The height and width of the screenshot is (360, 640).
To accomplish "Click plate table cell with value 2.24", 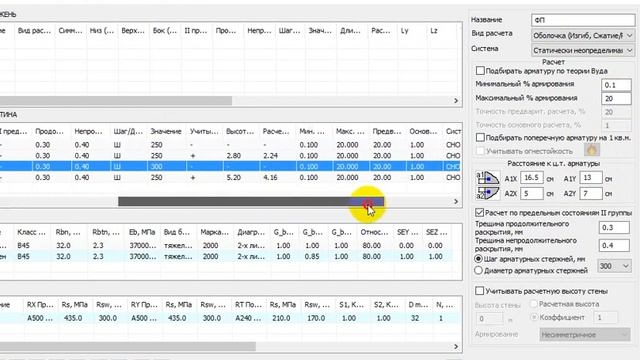I will coord(270,156).
